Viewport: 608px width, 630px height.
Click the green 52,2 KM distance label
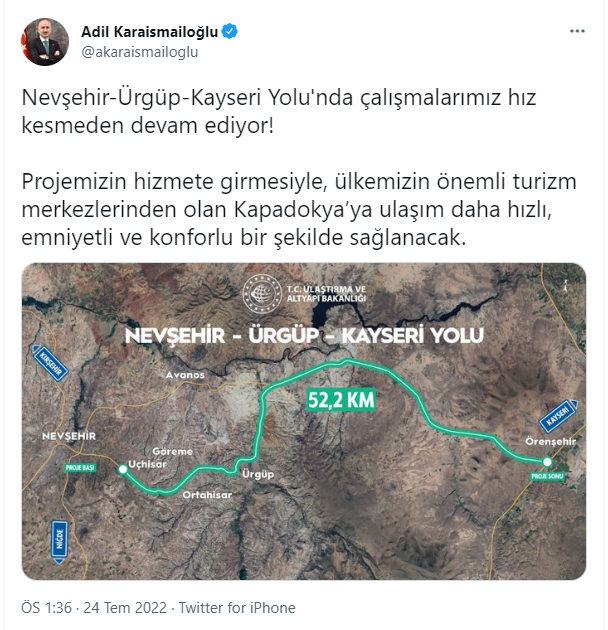click(341, 400)
